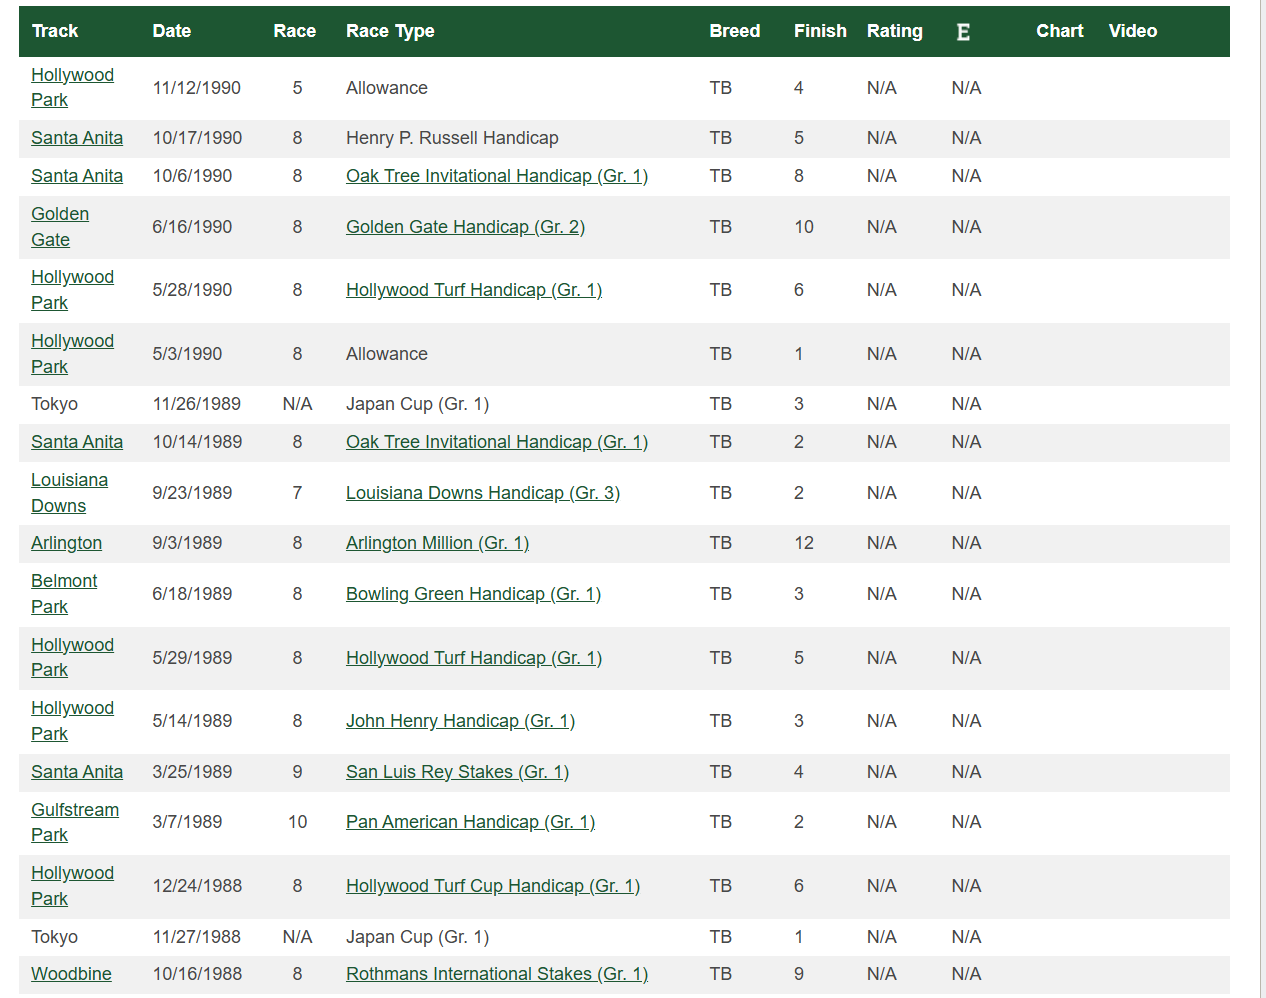
Task: Select the date 6/16/1990
Action: point(192,227)
